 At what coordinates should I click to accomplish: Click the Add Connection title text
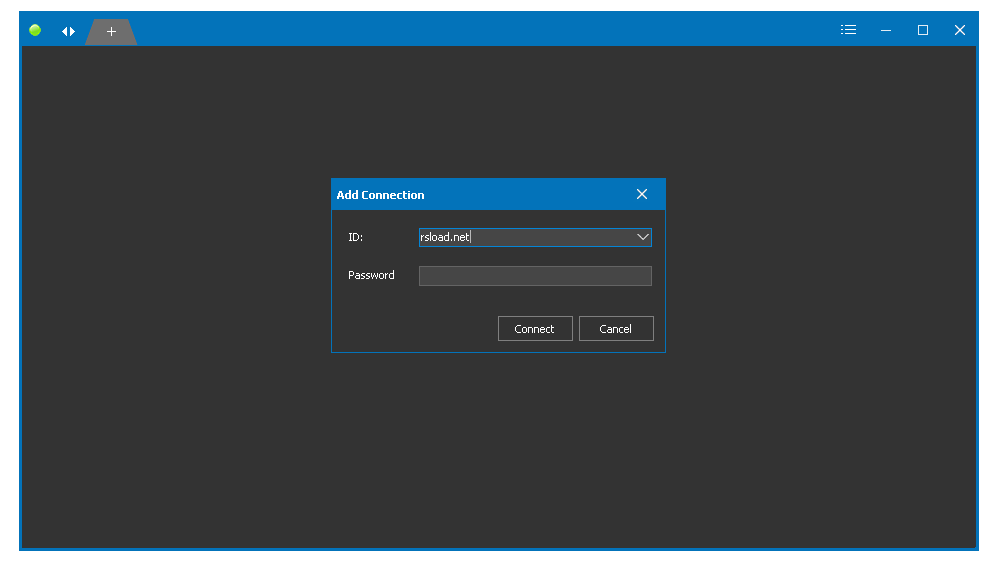click(x=380, y=195)
